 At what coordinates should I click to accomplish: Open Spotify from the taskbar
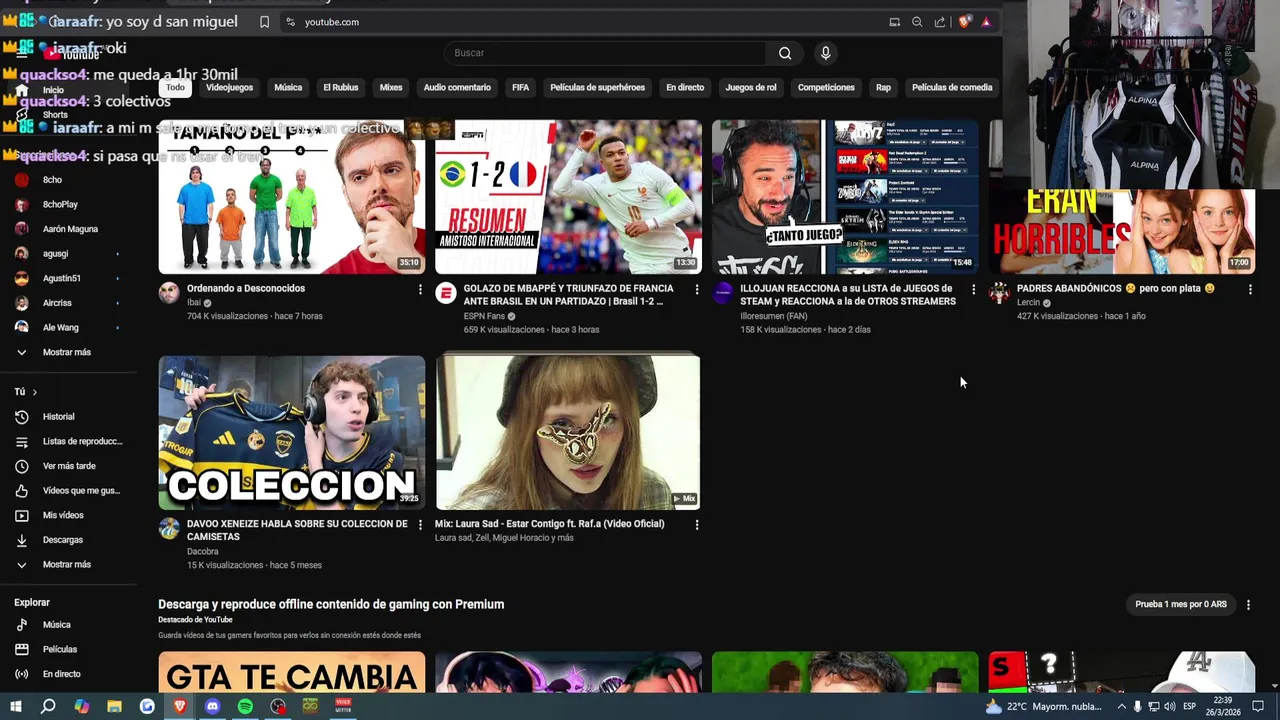(245, 706)
